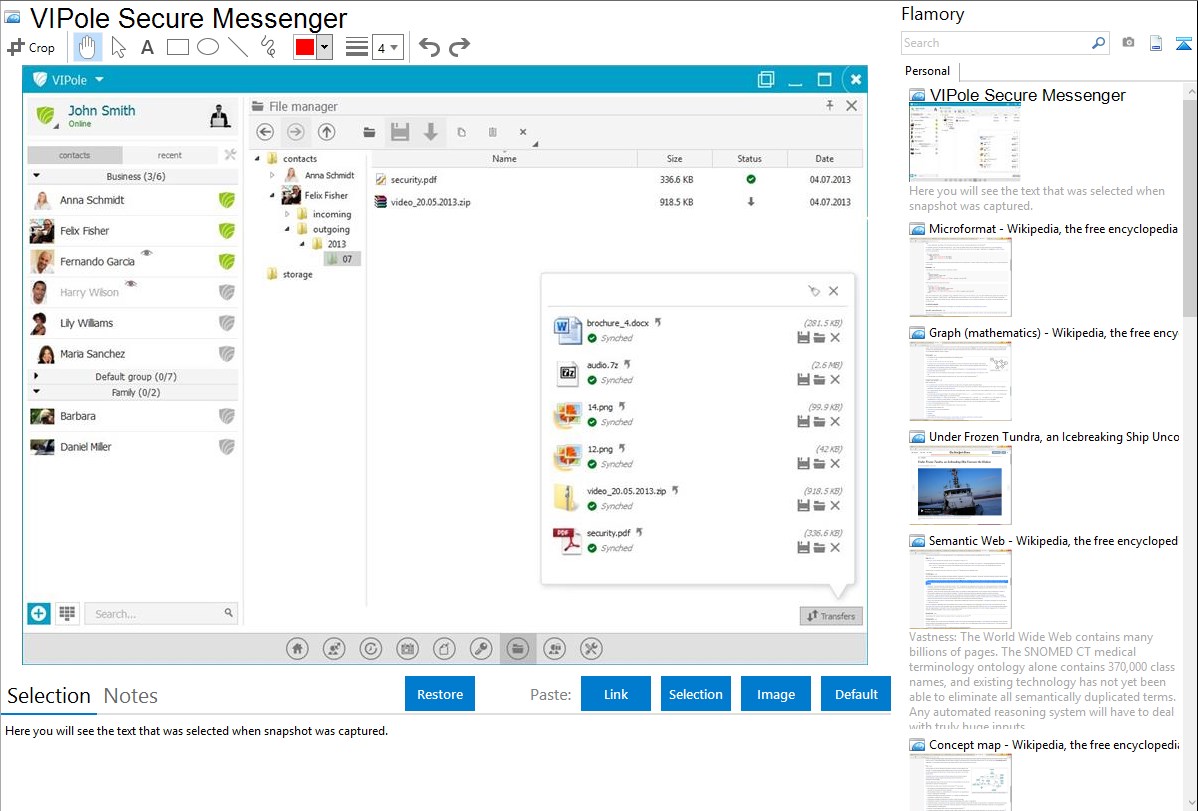
Task: Click the floppy save icon in File manager toolbar
Action: (400, 132)
